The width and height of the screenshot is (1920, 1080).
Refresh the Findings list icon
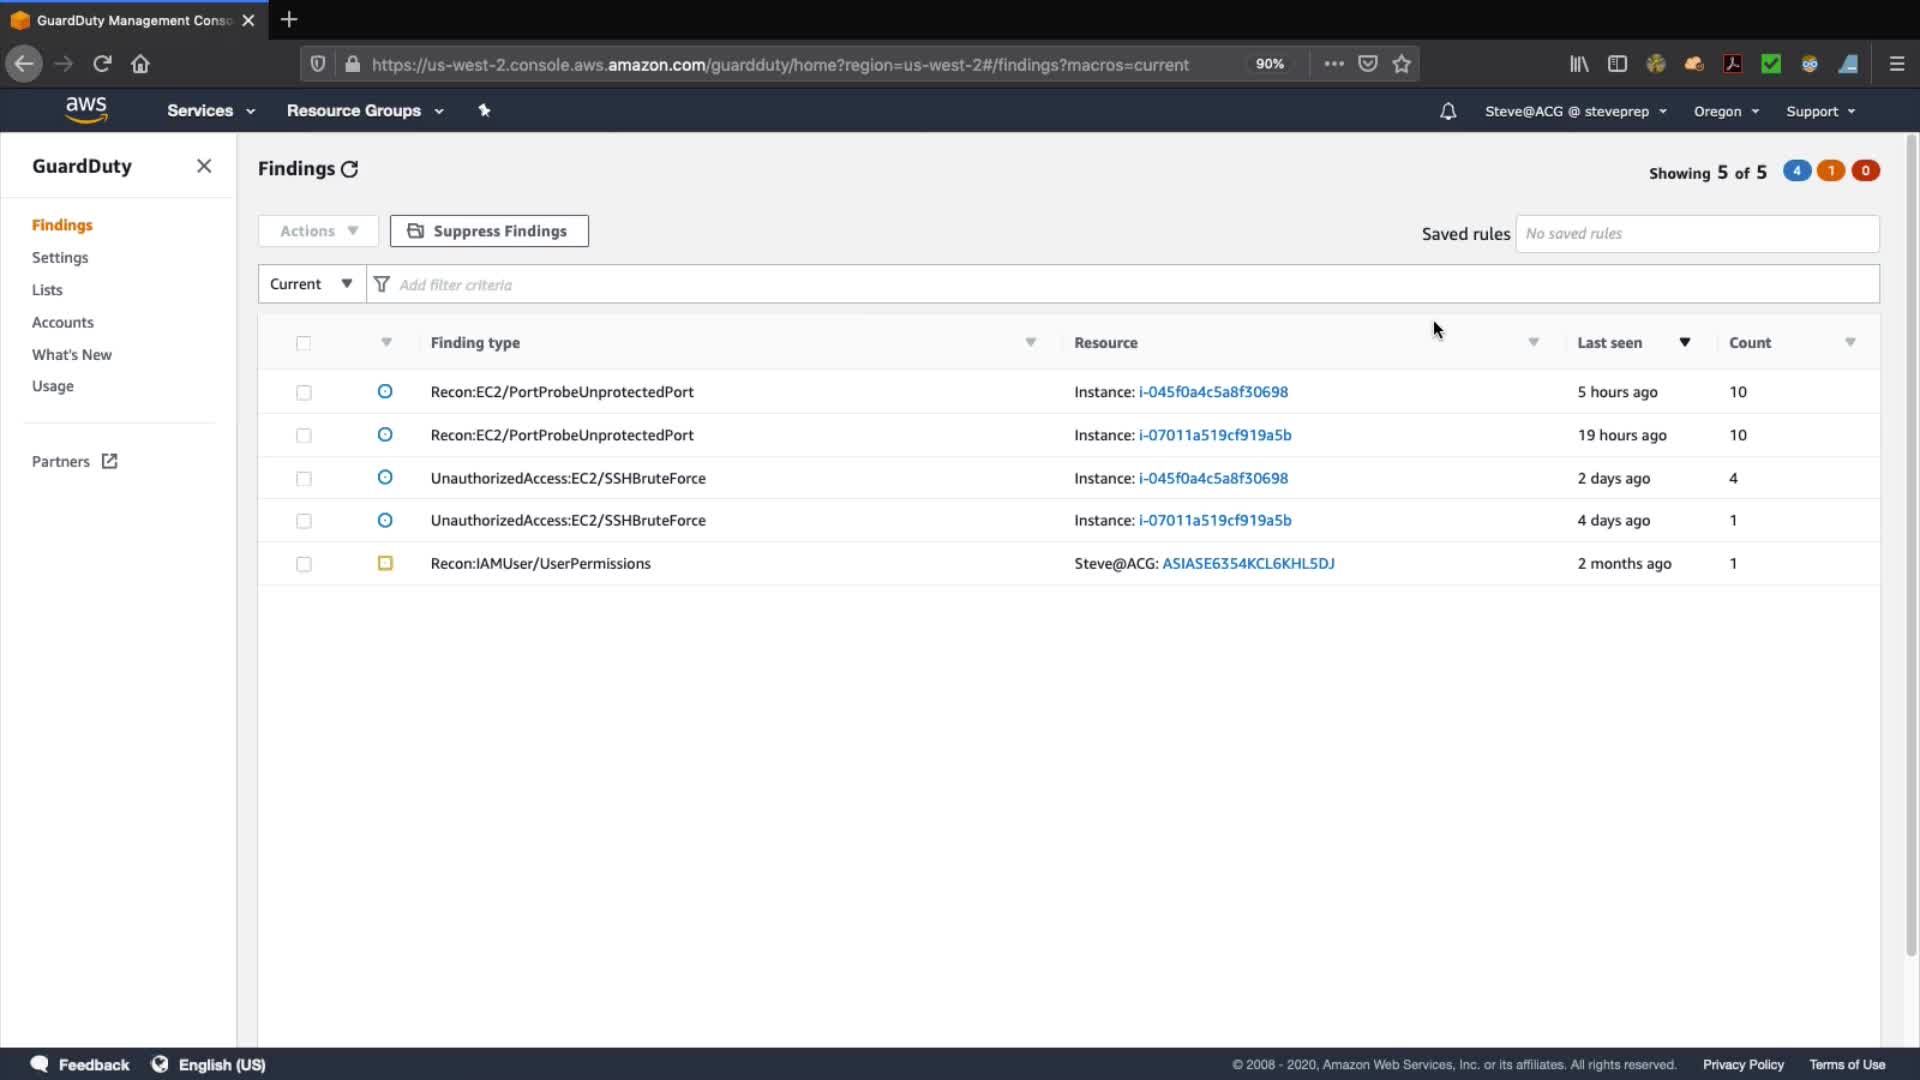coord(349,169)
